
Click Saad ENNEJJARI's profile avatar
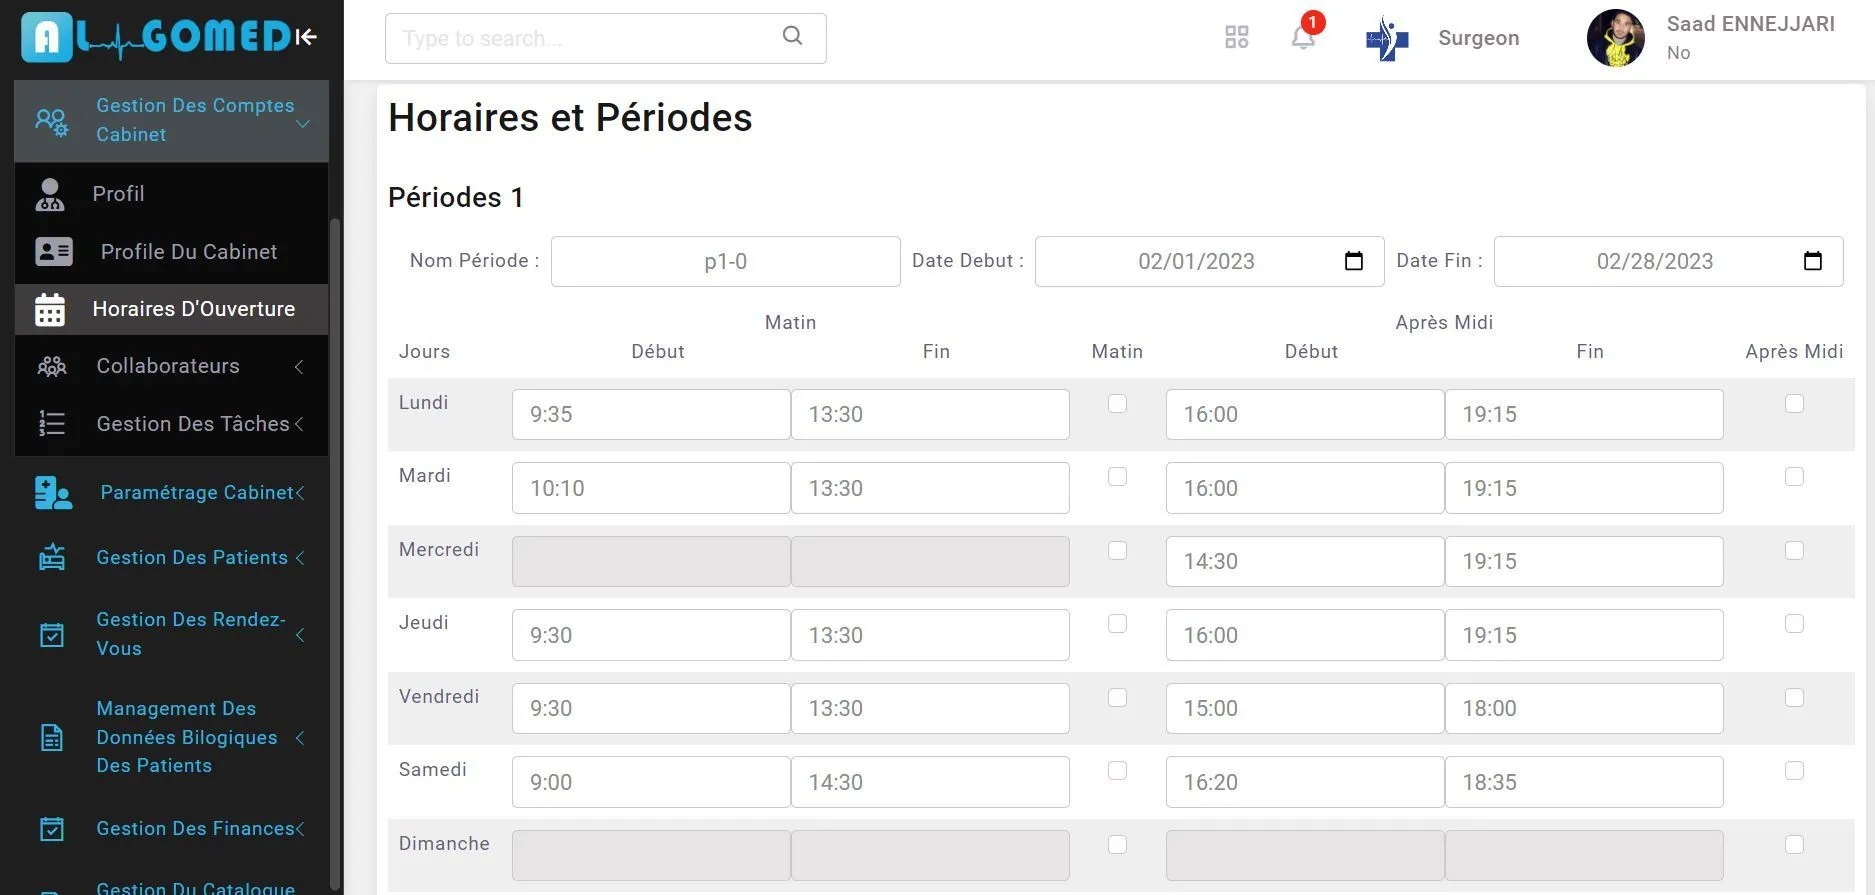point(1615,38)
